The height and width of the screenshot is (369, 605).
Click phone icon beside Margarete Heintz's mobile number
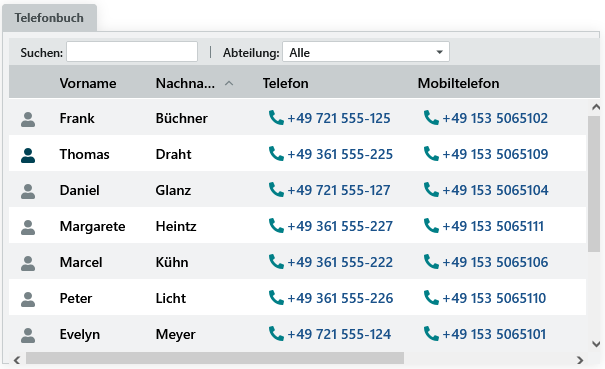coord(431,225)
